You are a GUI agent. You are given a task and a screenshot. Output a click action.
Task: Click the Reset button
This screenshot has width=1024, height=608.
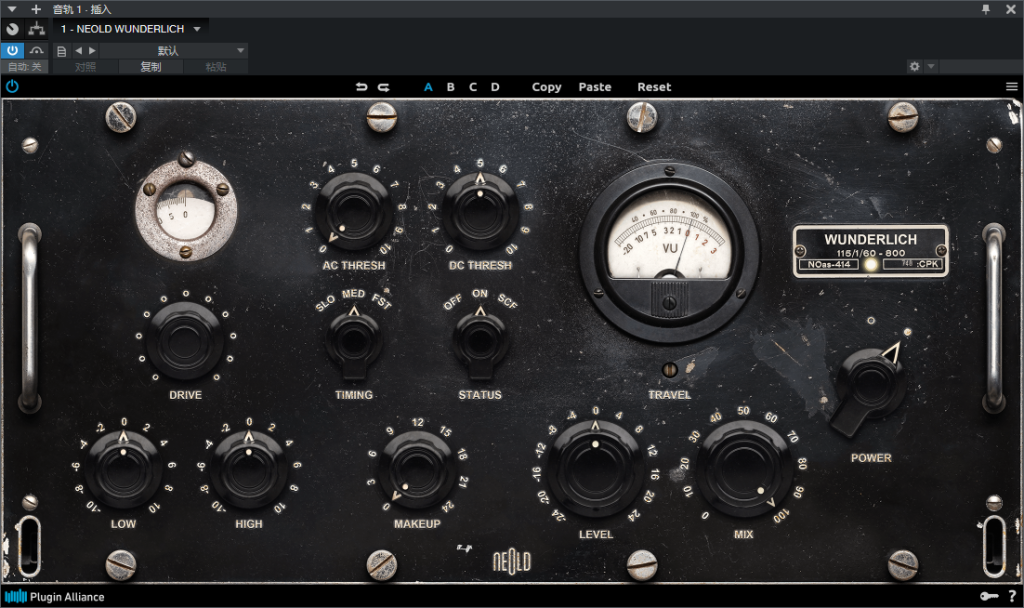pyautogui.click(x=654, y=87)
